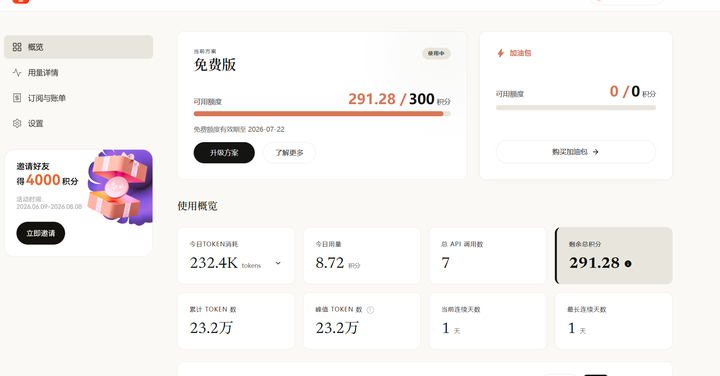Viewport: 720px width, 376px height.
Task: Click the info icon next to 峰值 TOKEN 数
Action: pos(371,310)
